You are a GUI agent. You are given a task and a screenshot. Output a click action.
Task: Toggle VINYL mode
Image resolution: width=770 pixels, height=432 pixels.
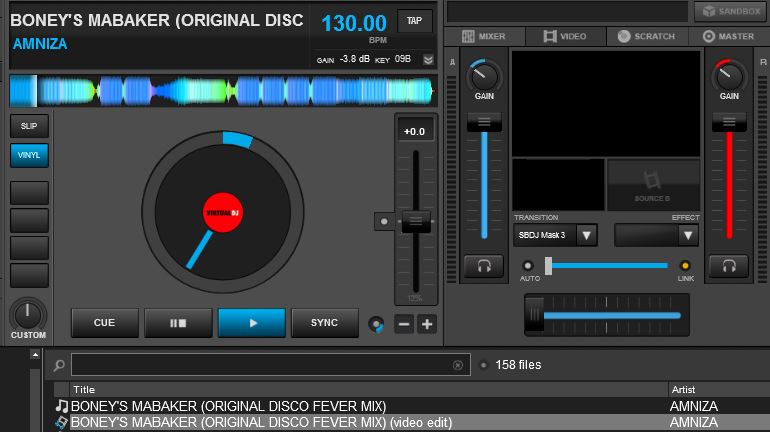pyautogui.click(x=29, y=155)
